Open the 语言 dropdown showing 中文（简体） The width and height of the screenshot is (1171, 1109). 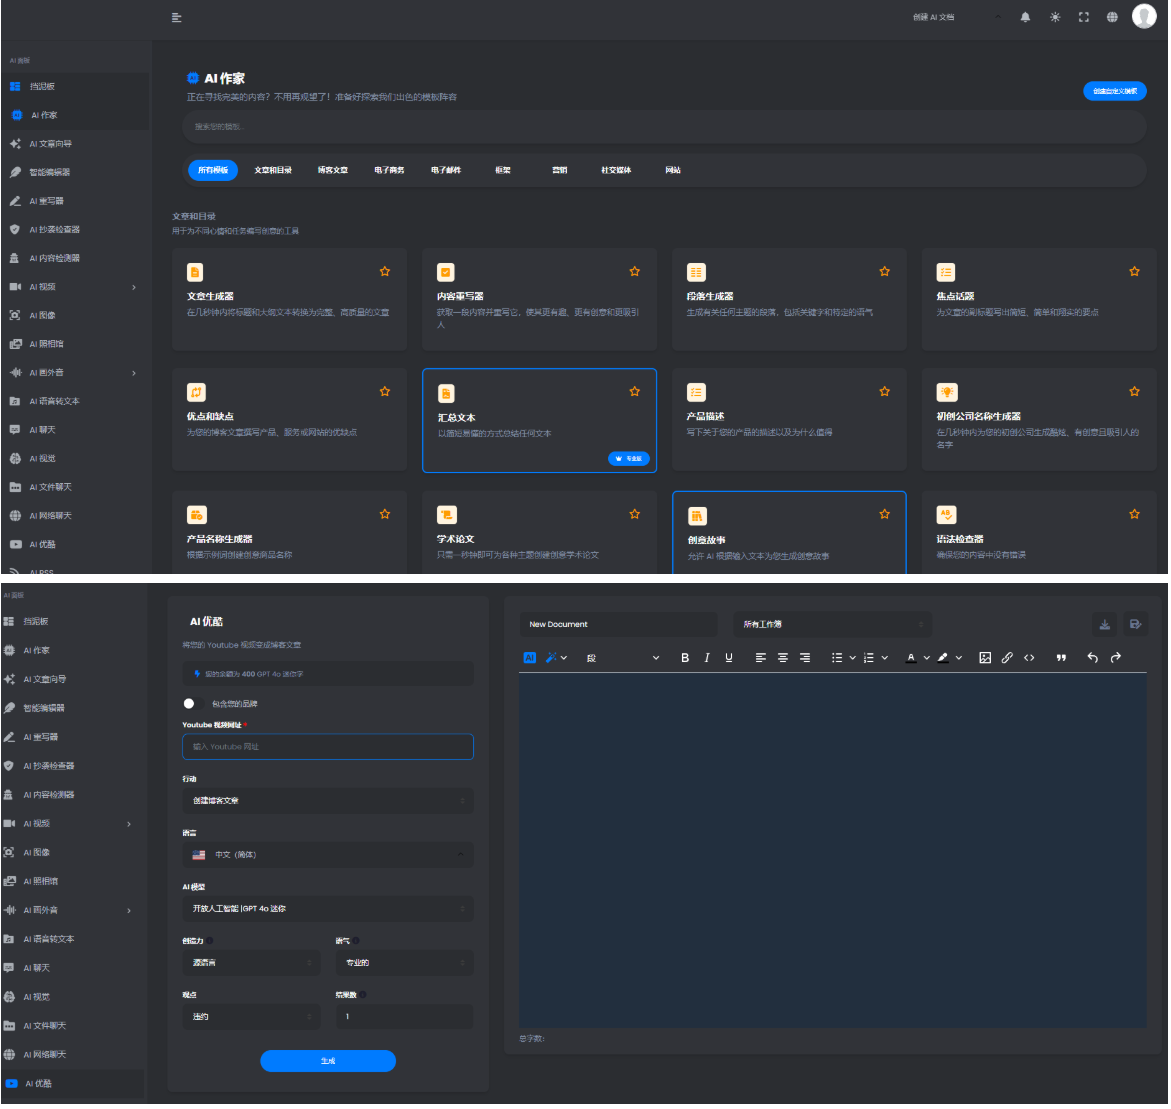pos(328,855)
